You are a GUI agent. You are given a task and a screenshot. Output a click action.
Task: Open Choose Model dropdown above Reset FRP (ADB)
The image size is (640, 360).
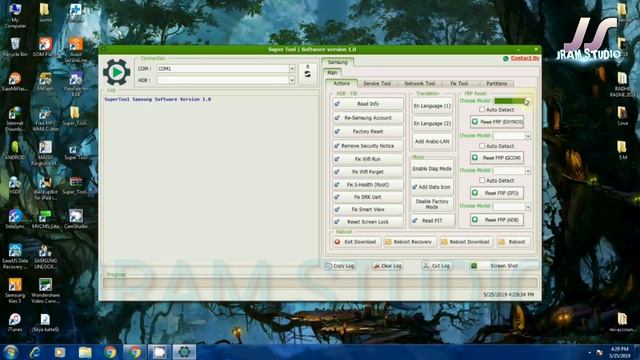(528, 207)
